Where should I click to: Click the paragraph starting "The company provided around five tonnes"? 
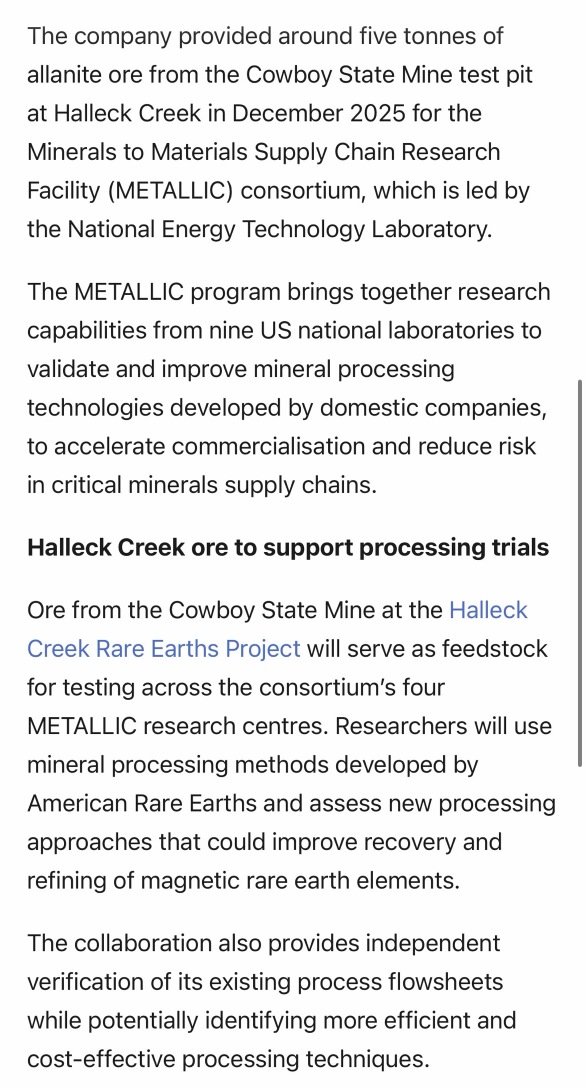point(279,133)
